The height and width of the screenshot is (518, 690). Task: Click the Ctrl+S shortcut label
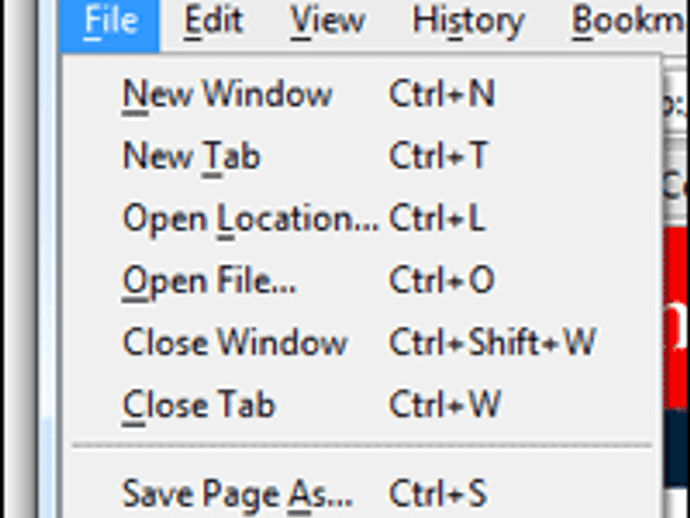[438, 493]
